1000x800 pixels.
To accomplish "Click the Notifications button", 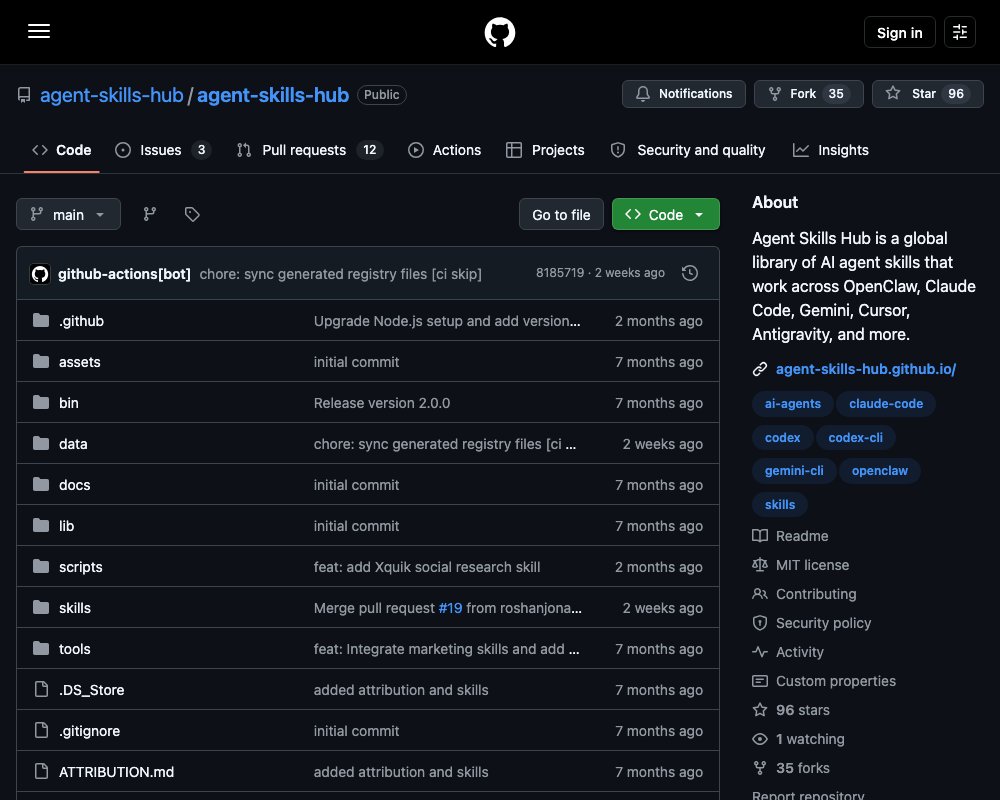I will [x=684, y=94].
